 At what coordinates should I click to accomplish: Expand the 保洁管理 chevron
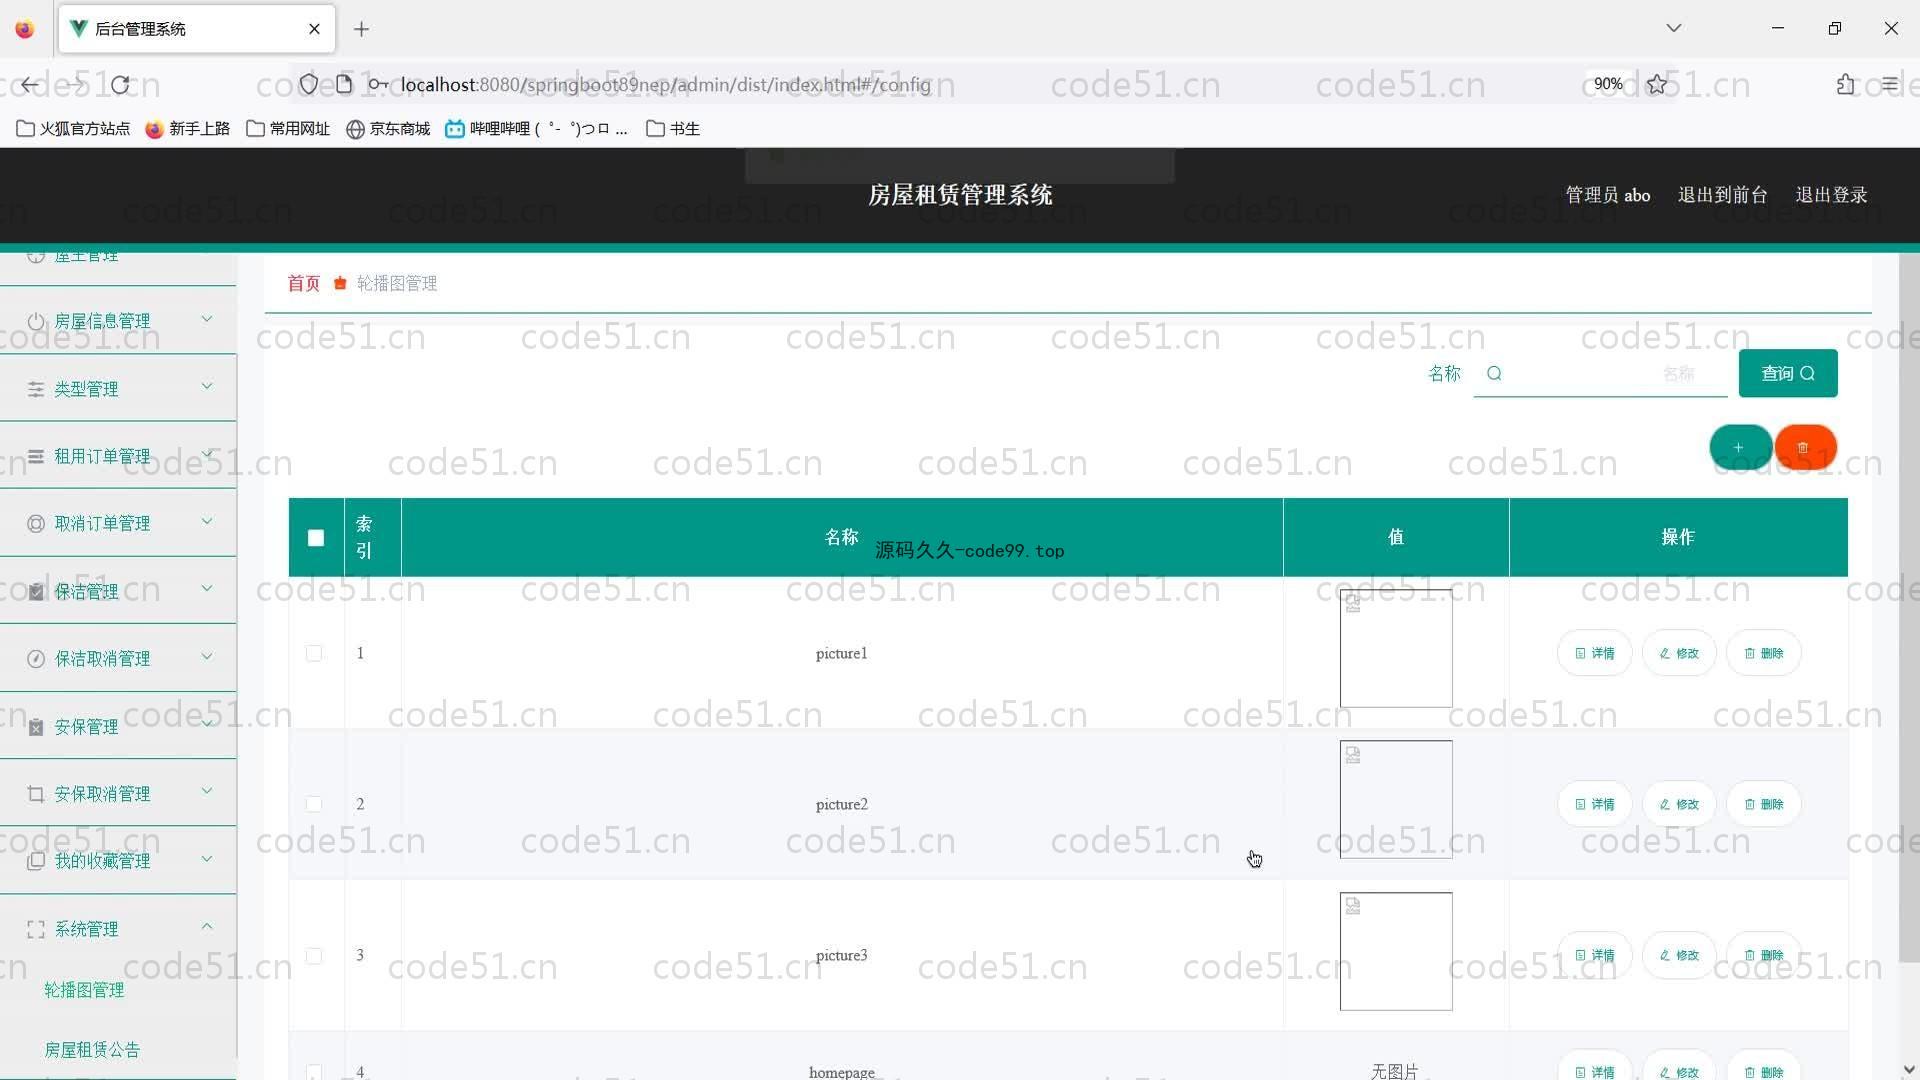[207, 588]
